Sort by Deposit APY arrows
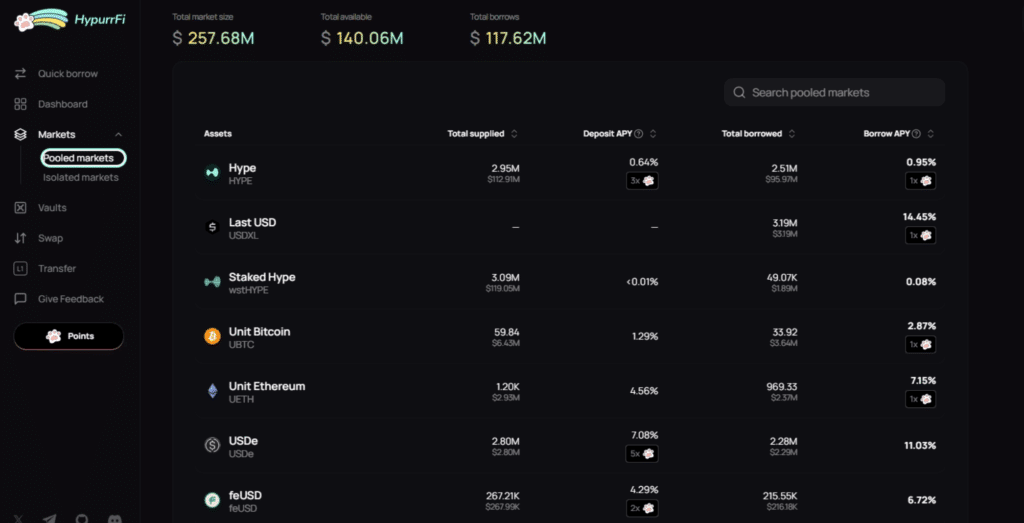The width and height of the screenshot is (1024, 523). tap(653, 134)
